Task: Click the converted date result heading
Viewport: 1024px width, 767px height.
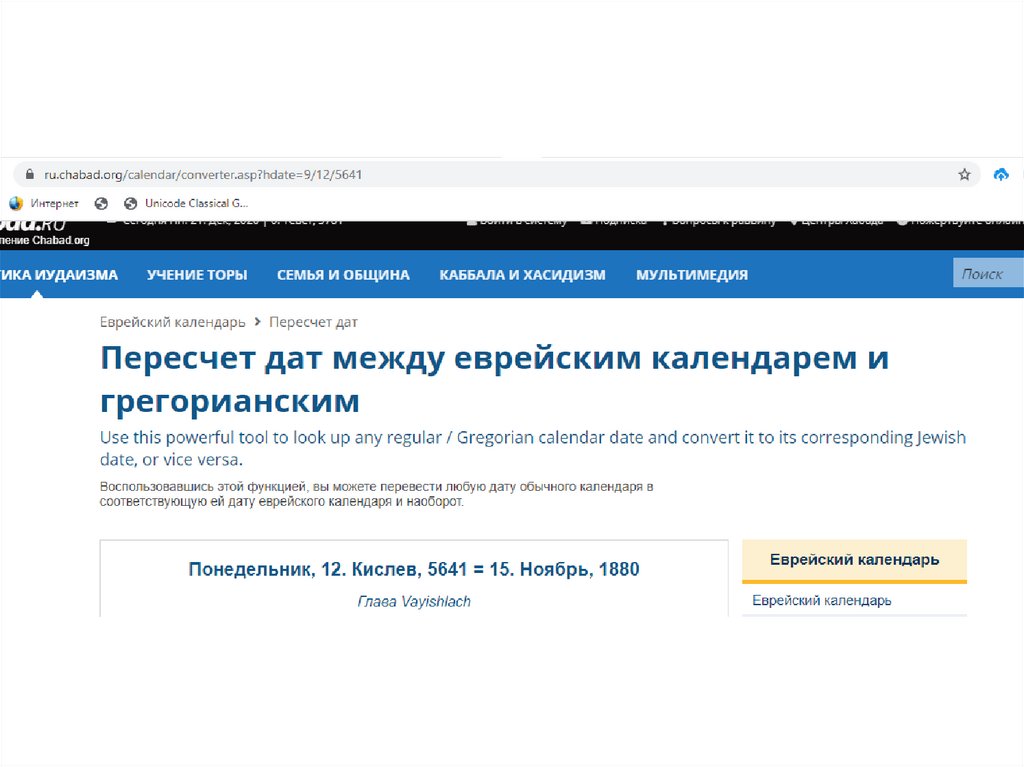Action: (x=414, y=570)
